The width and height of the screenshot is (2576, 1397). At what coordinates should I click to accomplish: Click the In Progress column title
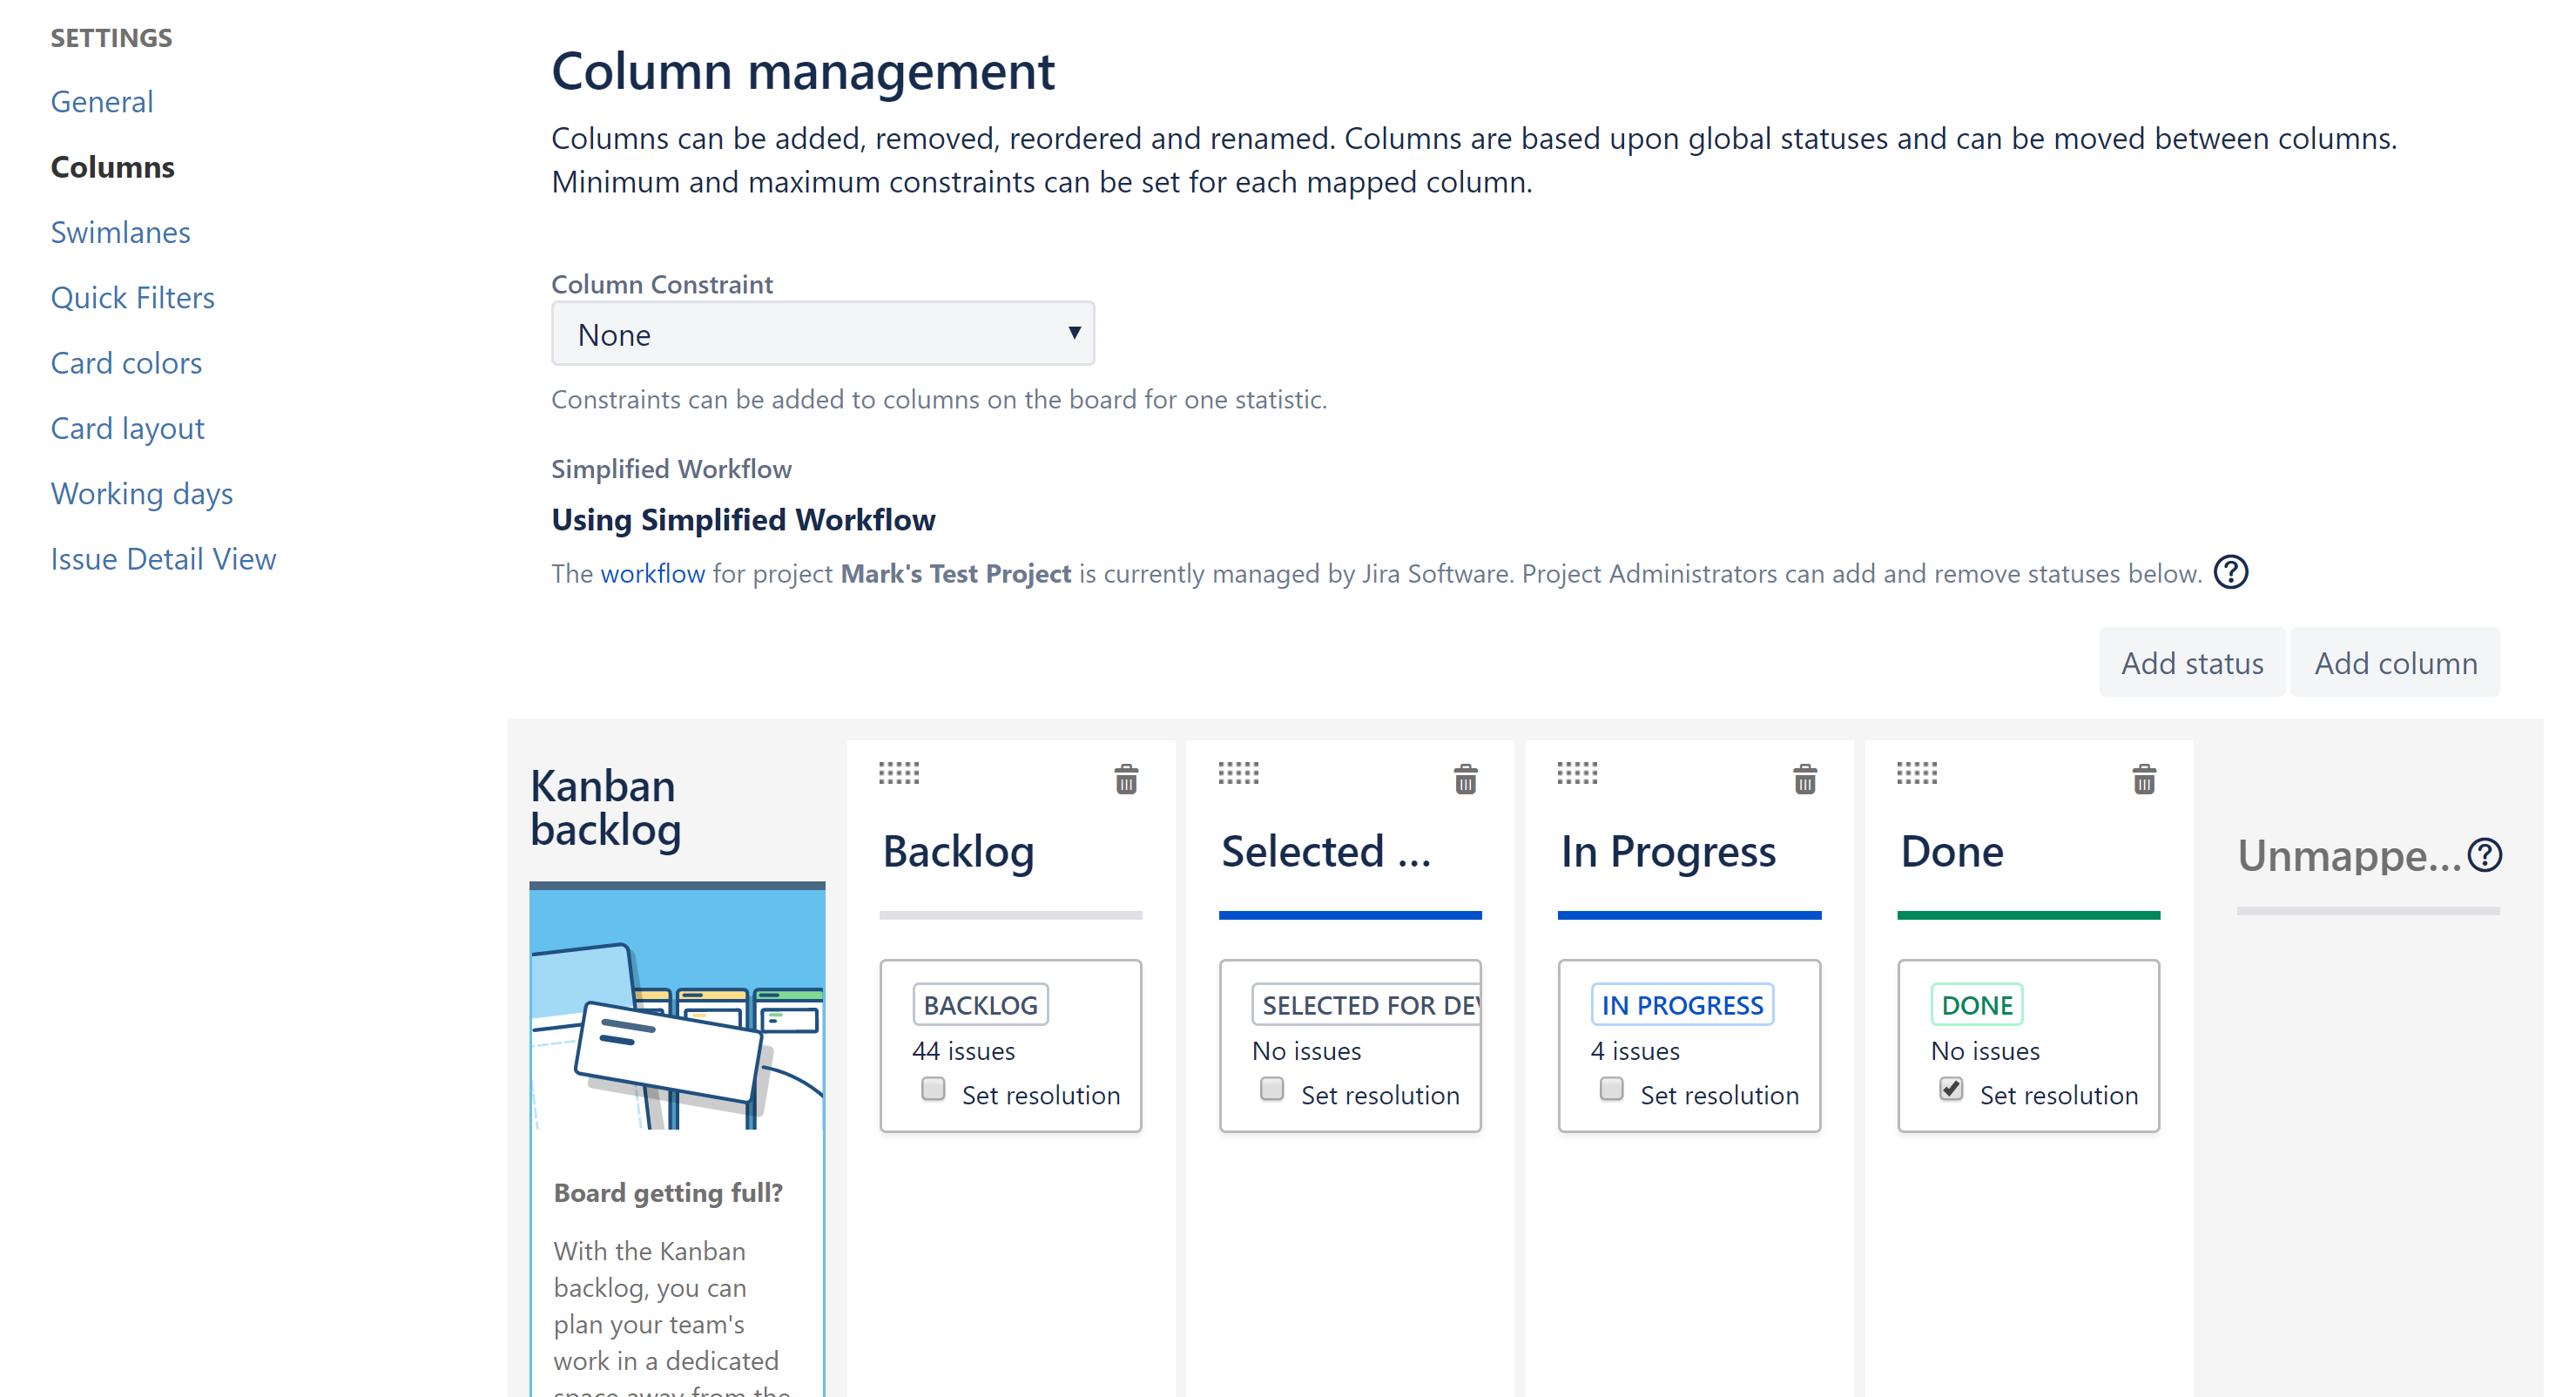[1669, 853]
